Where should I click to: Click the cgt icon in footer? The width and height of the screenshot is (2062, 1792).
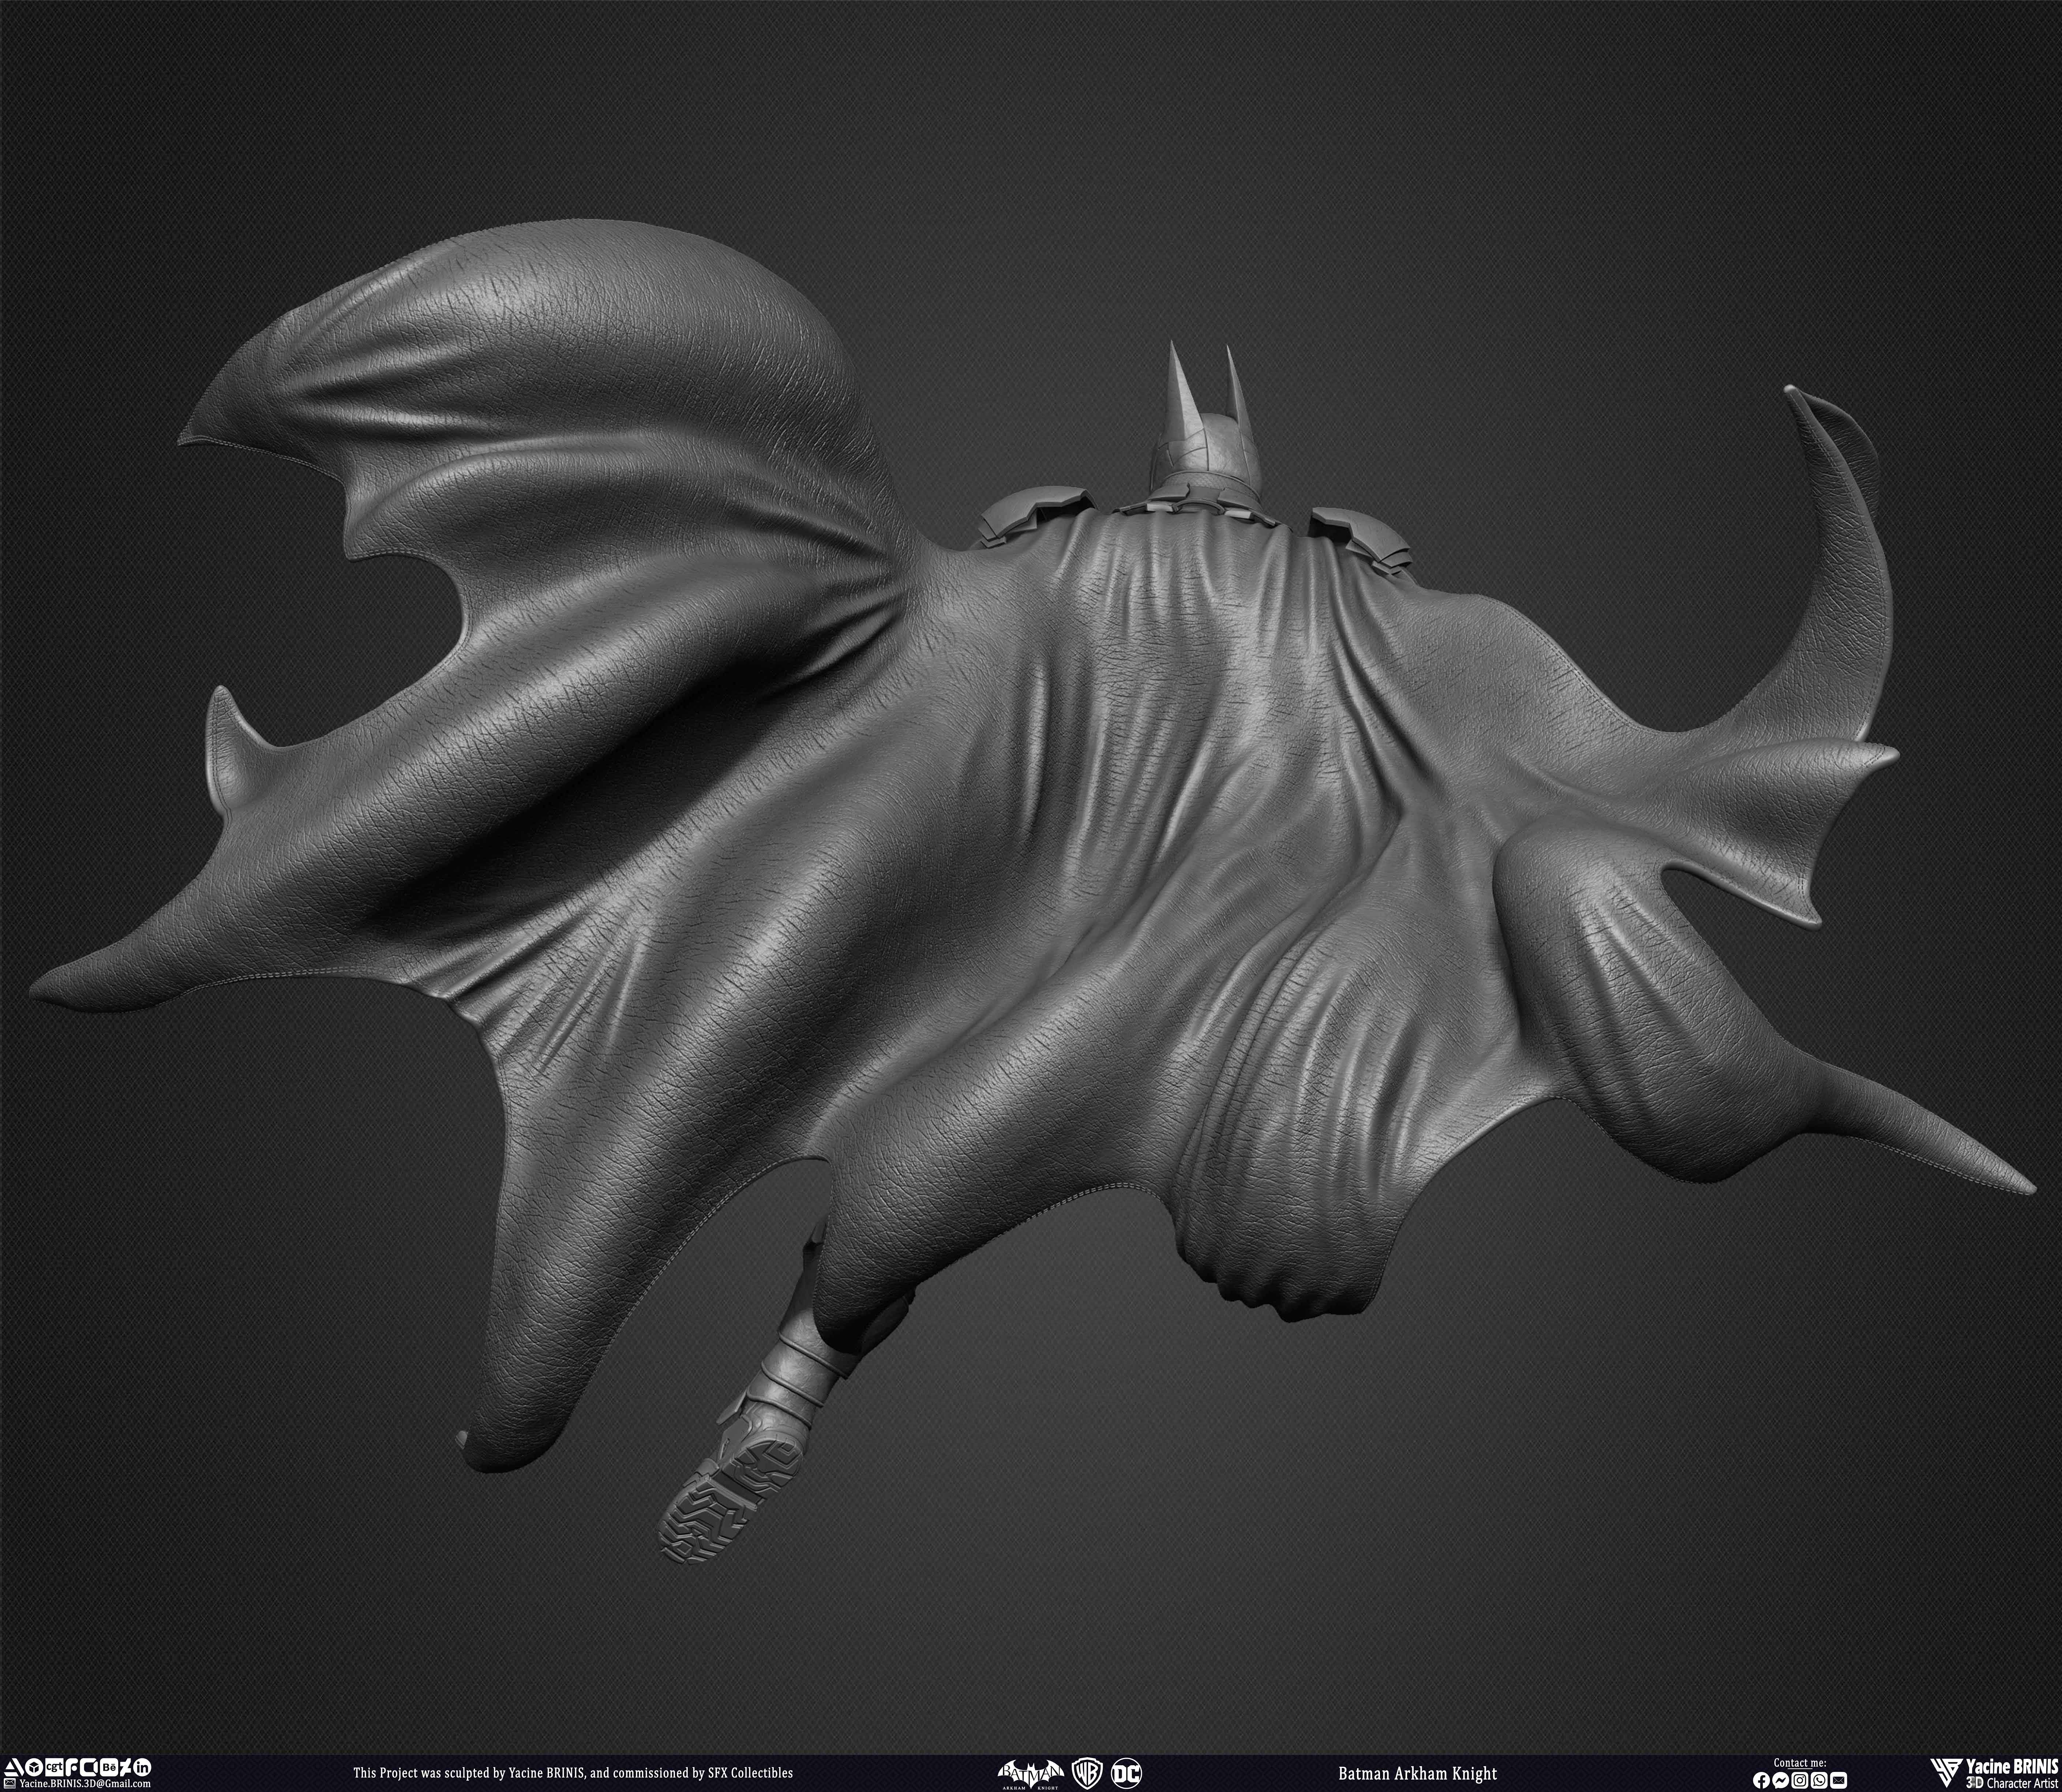[54, 1768]
